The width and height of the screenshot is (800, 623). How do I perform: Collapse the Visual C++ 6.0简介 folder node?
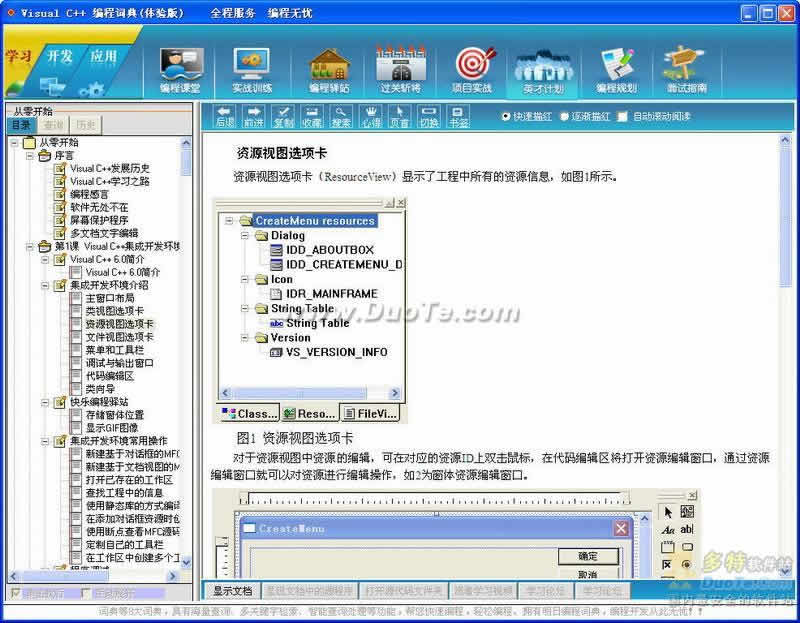pyautogui.click(x=45, y=260)
